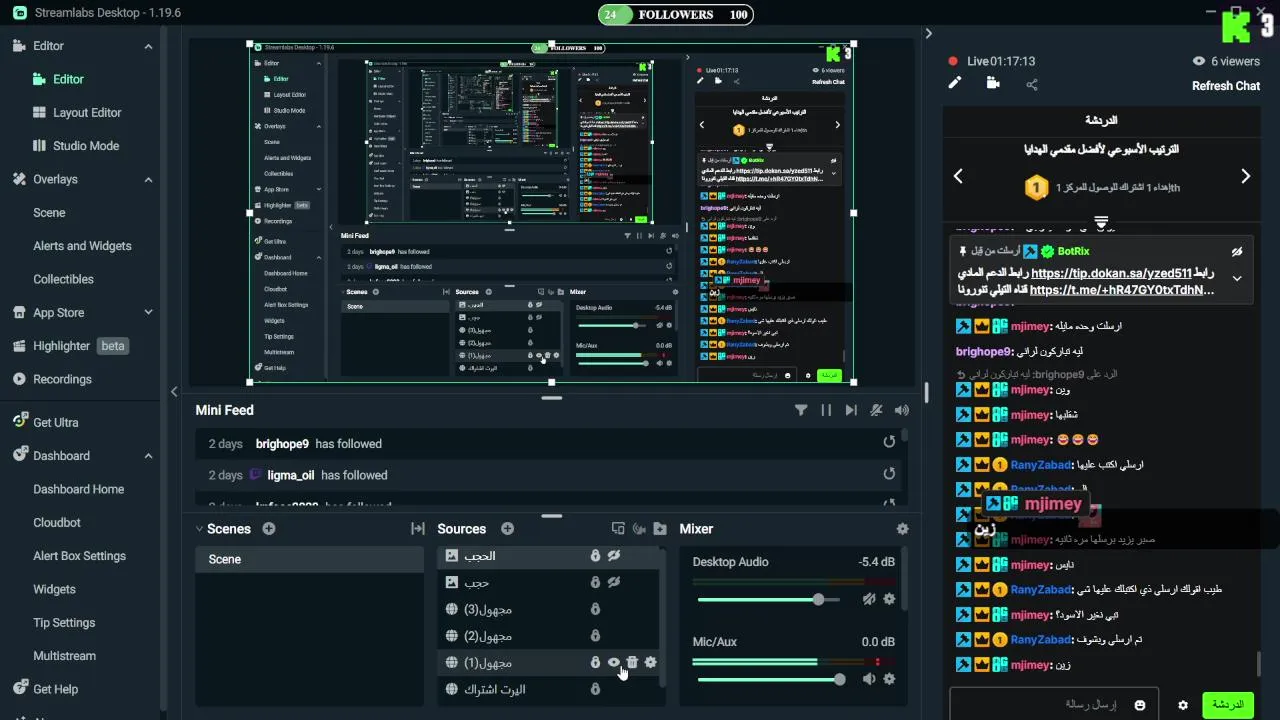Add a new scene with plus icon

point(268,529)
